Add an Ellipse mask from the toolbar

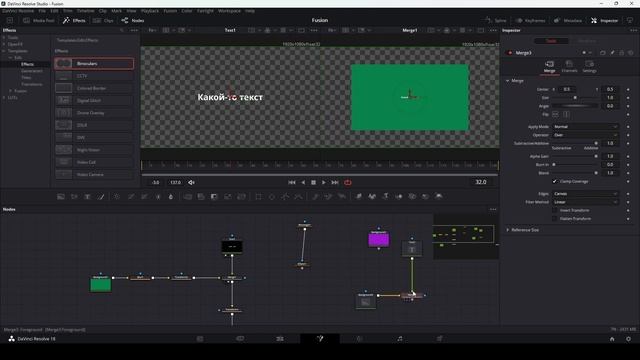coord(272,197)
